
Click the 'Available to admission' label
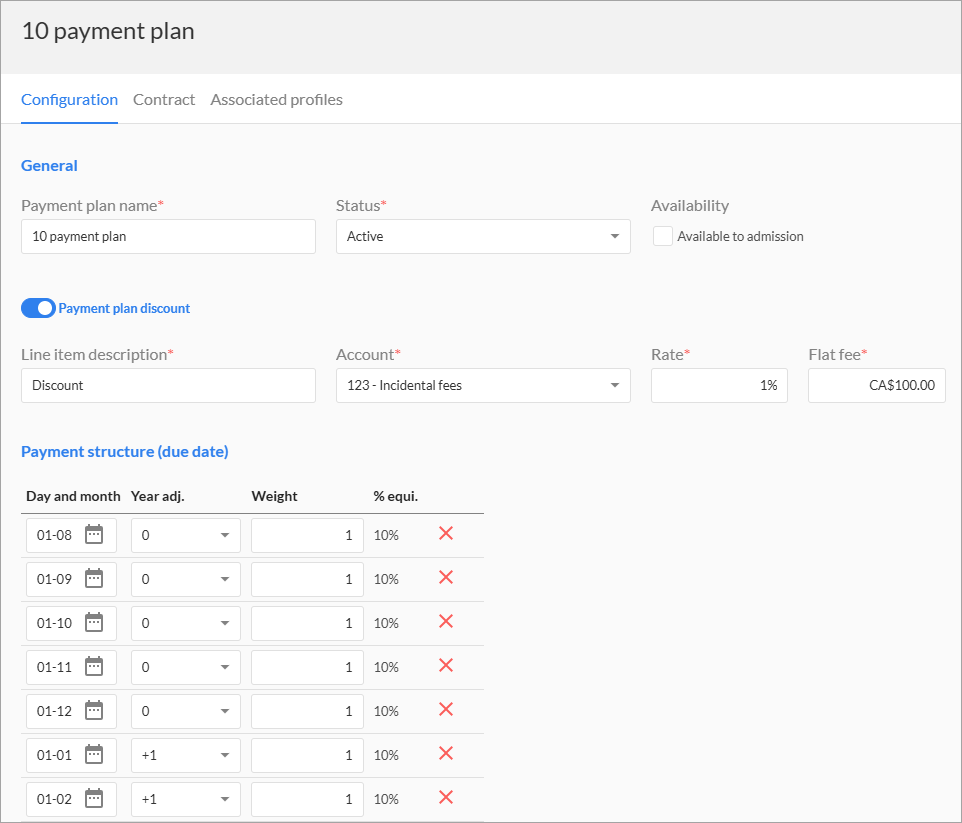[740, 236]
